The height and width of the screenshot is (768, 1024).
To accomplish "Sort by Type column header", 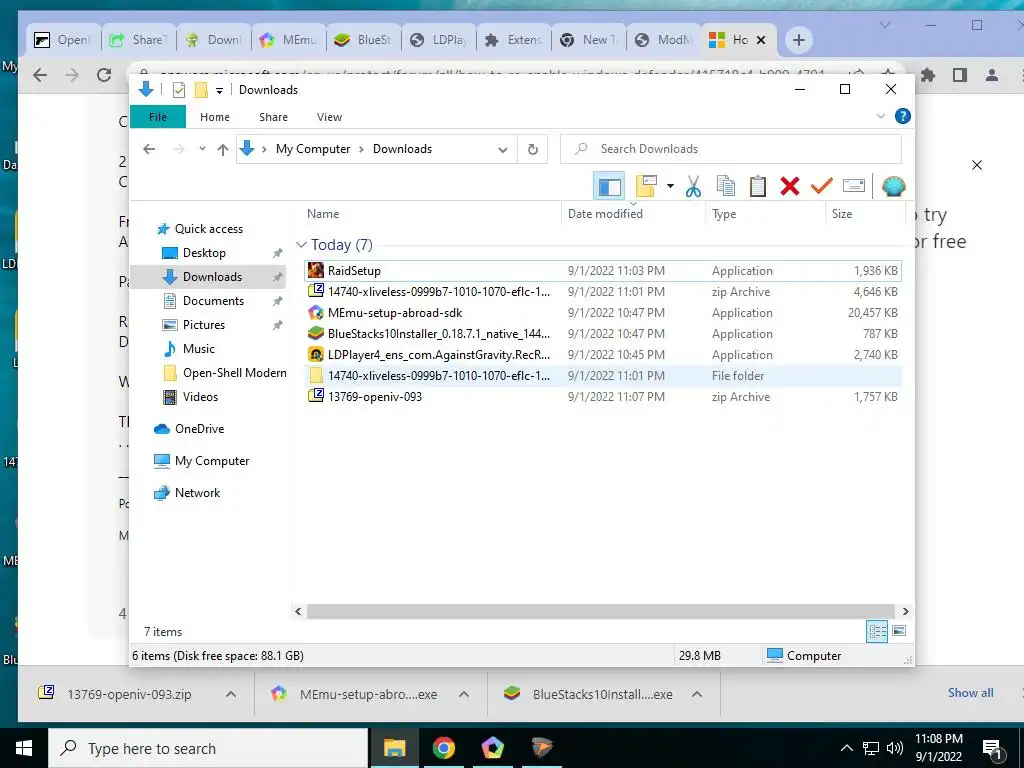I will [x=724, y=214].
